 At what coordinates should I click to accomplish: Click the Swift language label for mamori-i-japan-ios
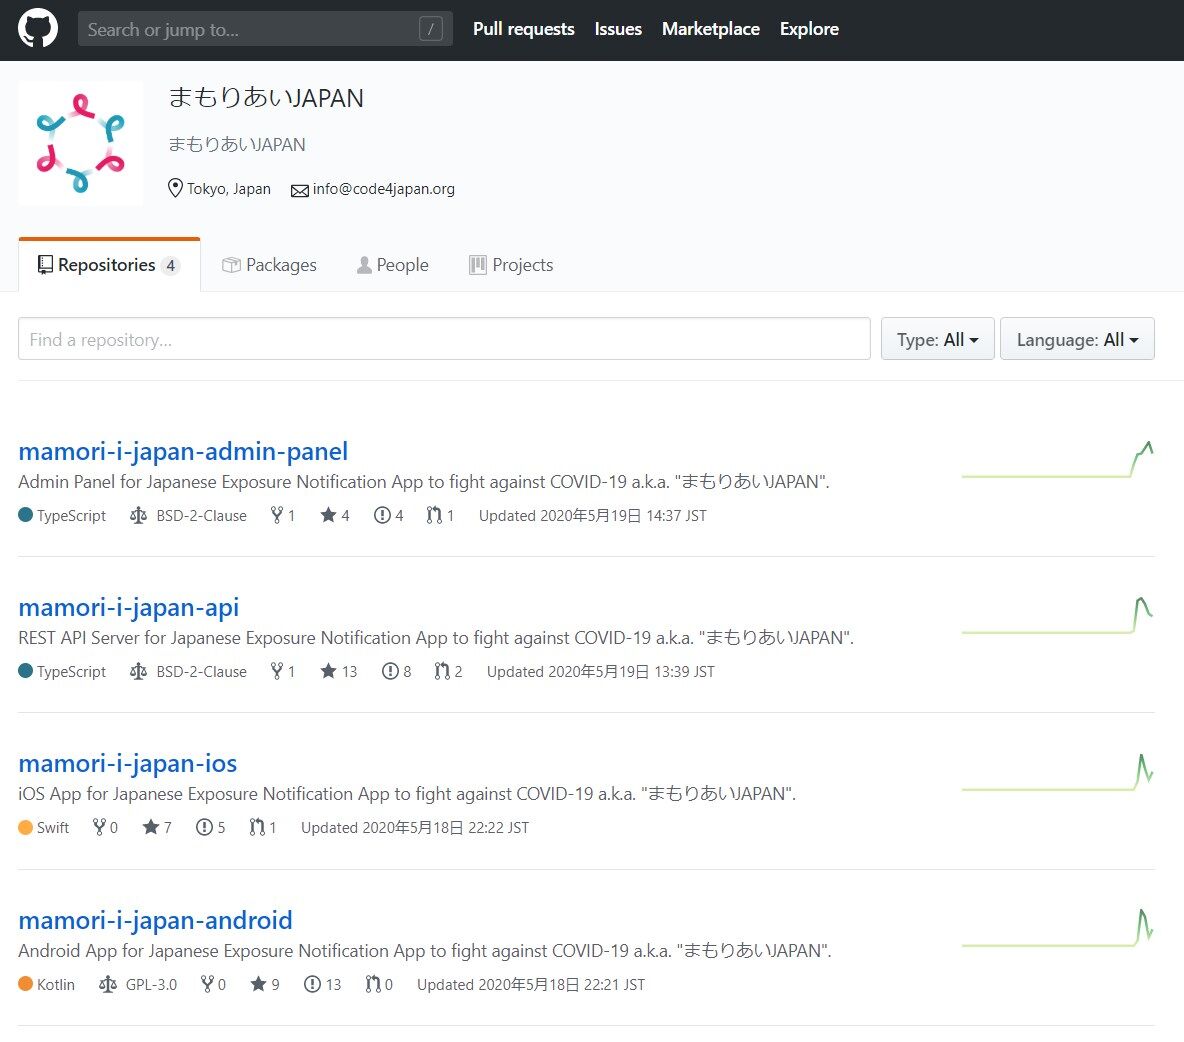[53, 828]
